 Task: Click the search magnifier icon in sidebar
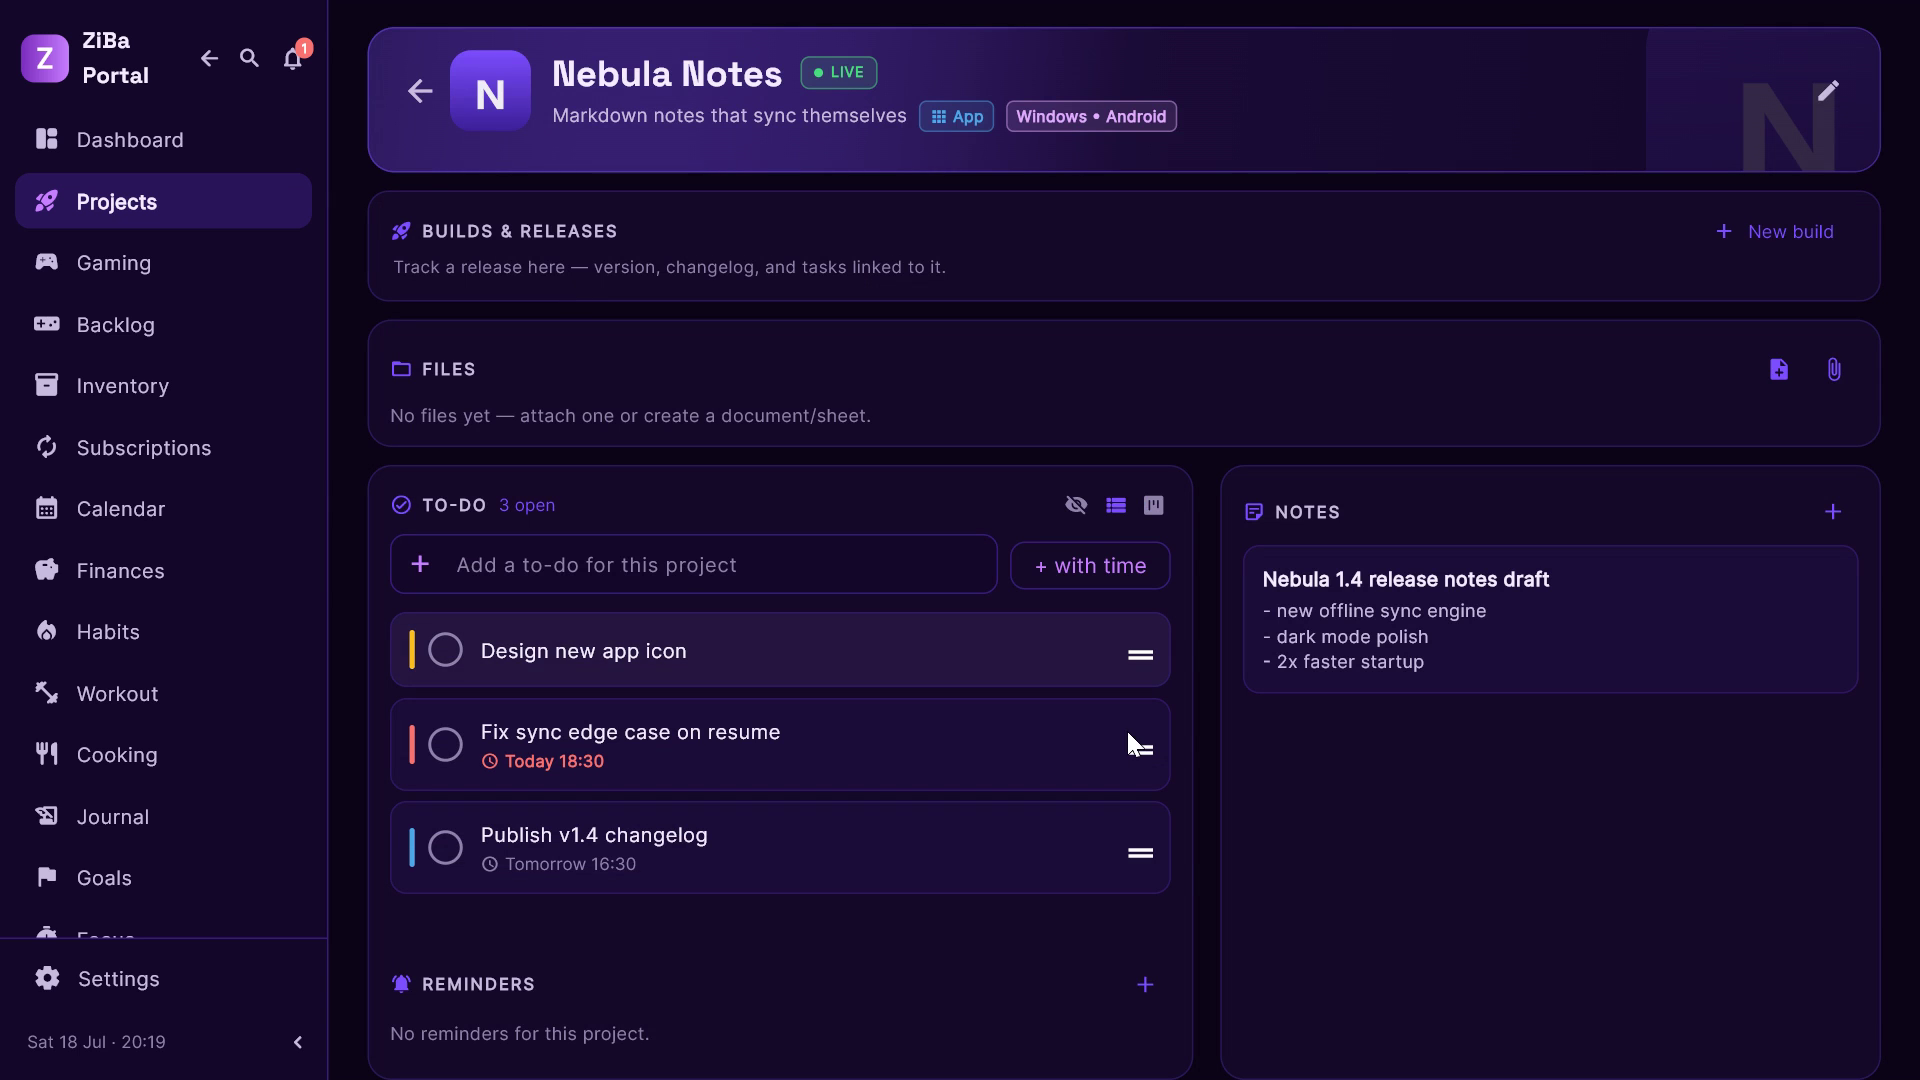click(250, 59)
